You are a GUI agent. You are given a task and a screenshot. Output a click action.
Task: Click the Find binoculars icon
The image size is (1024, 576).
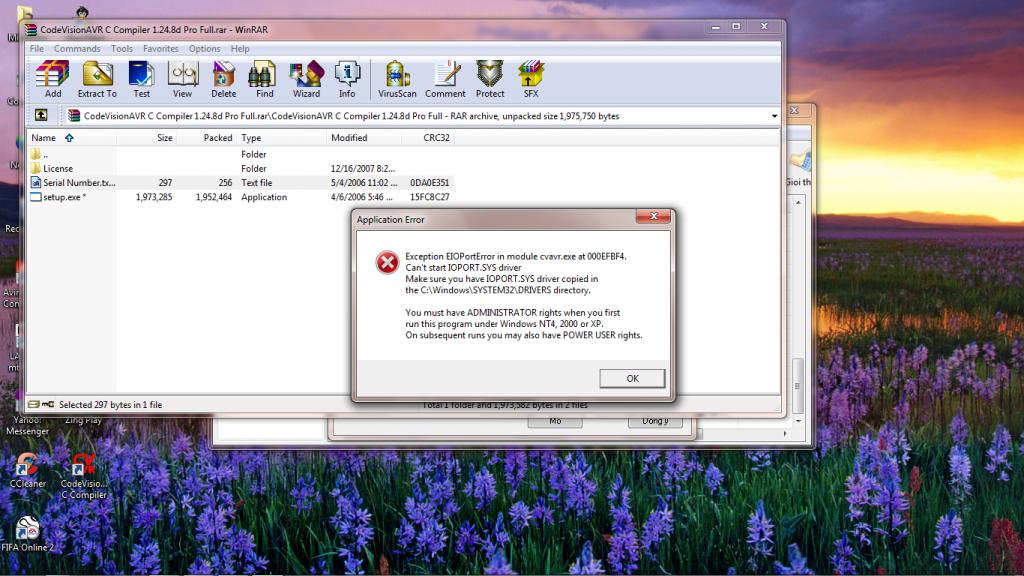[x=264, y=79]
